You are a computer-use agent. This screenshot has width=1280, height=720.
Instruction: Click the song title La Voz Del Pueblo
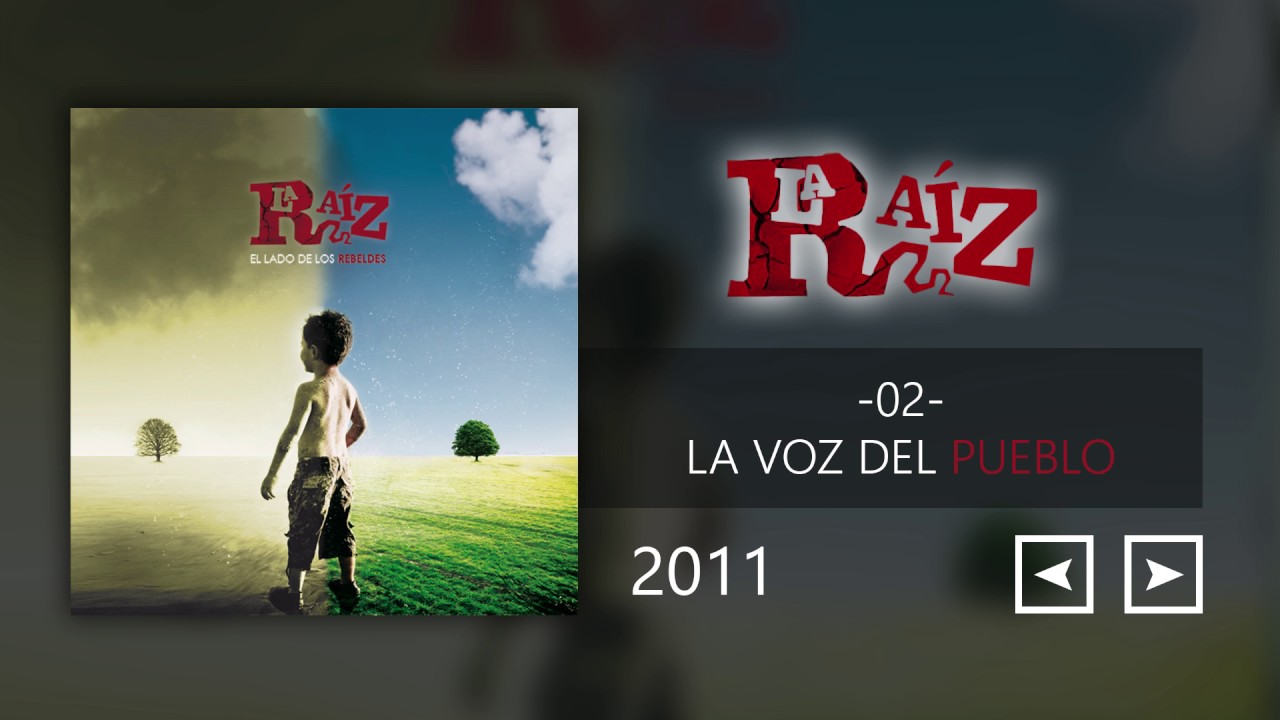[x=901, y=457]
